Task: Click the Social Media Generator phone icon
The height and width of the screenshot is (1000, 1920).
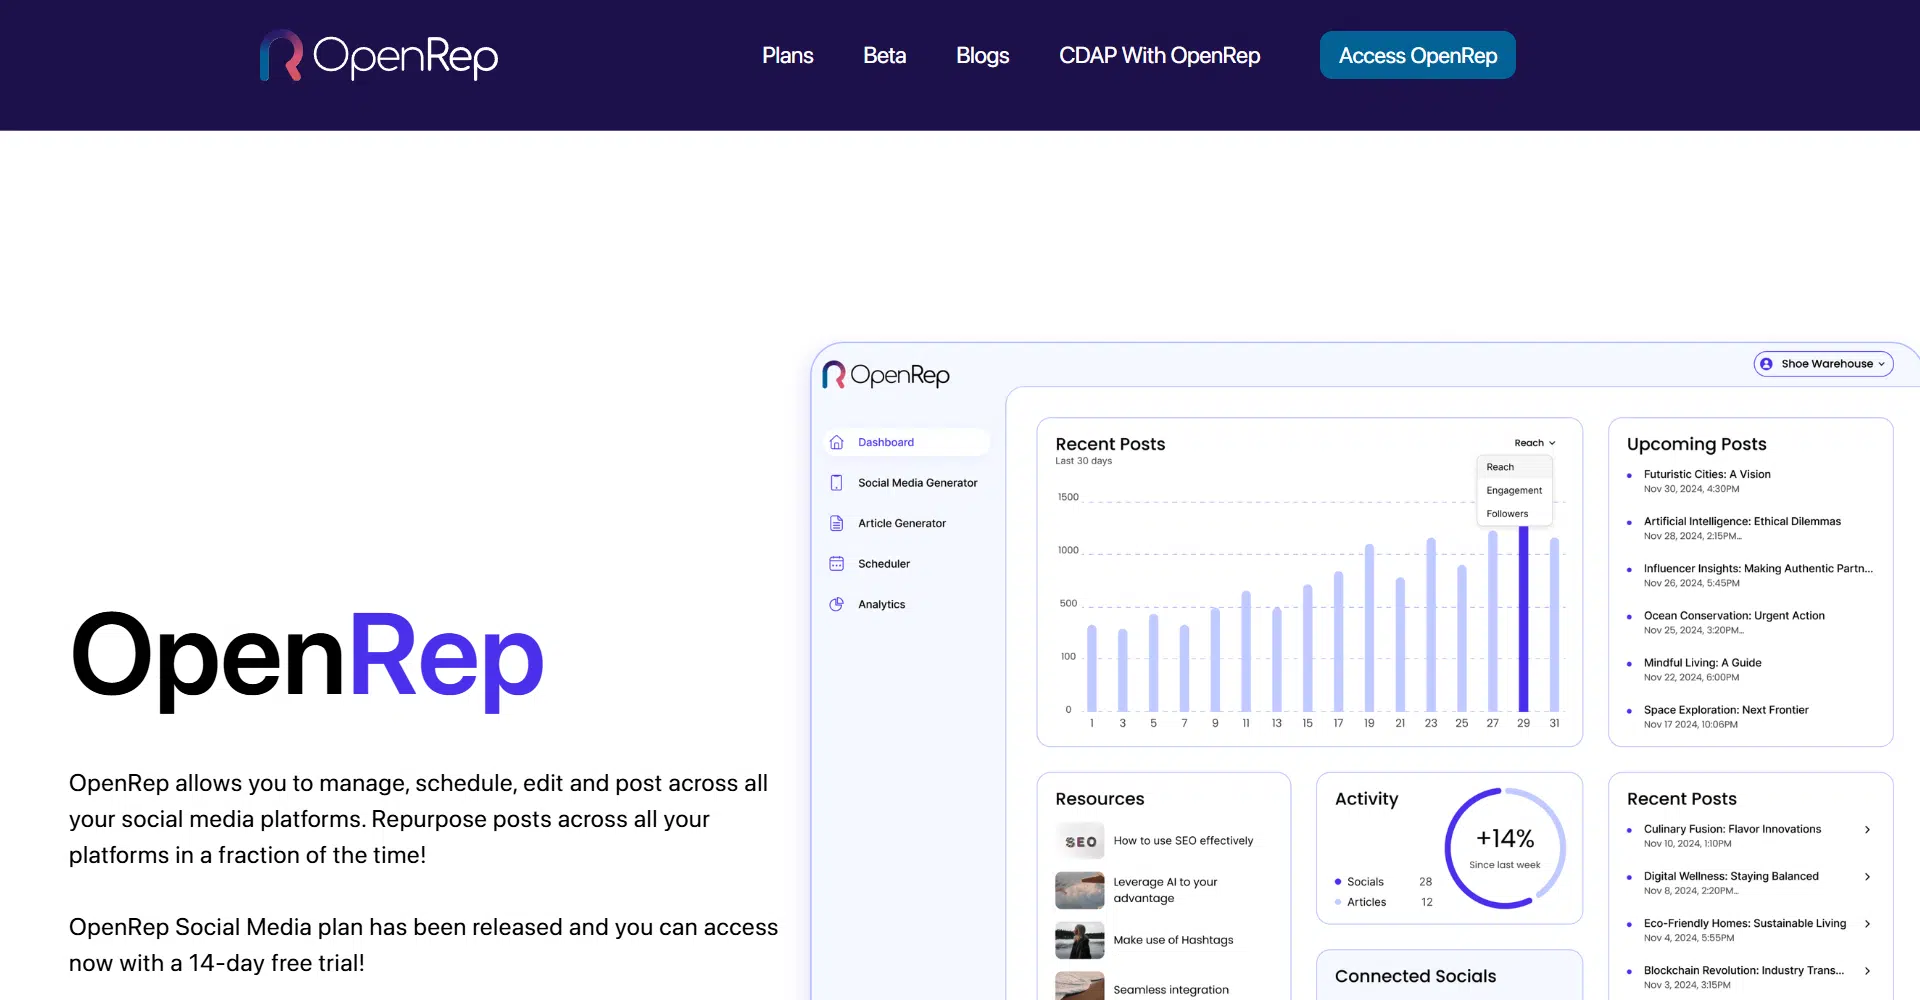Action: (837, 483)
